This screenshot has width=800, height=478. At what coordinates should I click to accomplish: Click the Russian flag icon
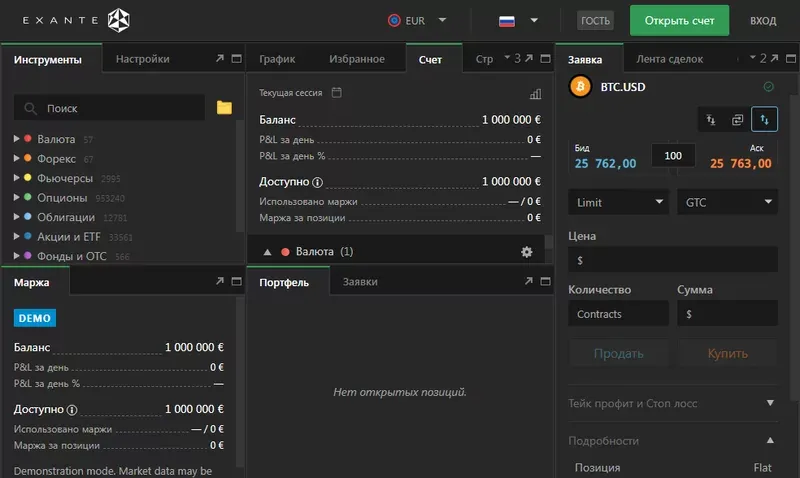click(507, 21)
